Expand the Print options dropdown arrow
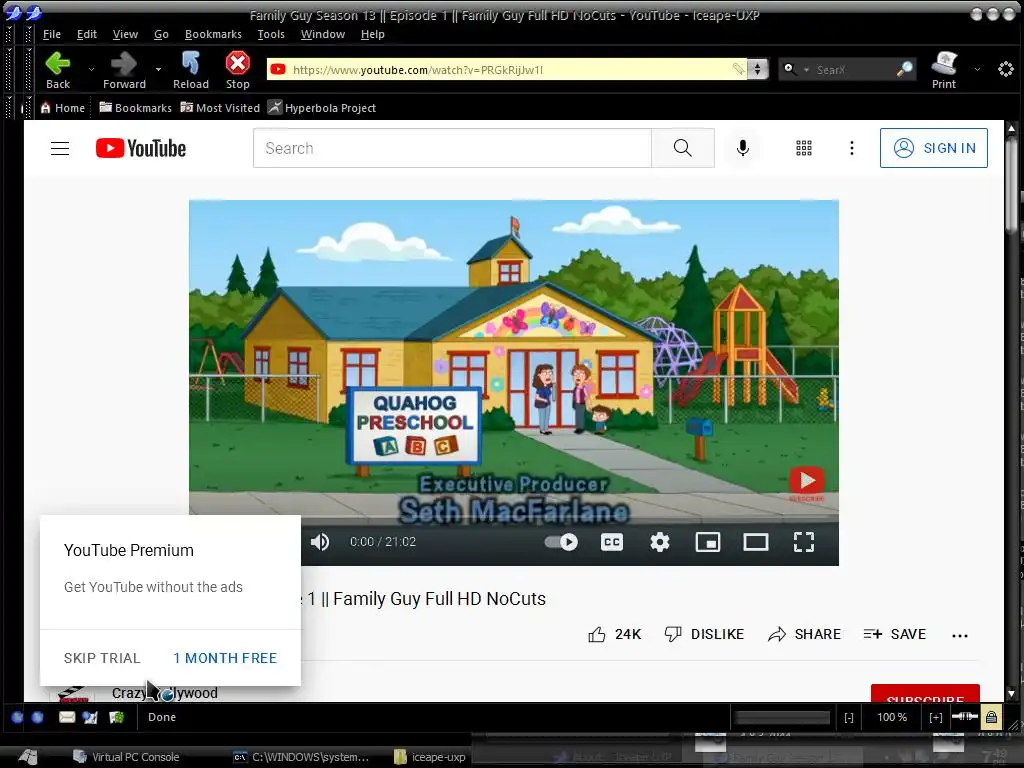Screen dimensions: 1024x768 (977, 69)
